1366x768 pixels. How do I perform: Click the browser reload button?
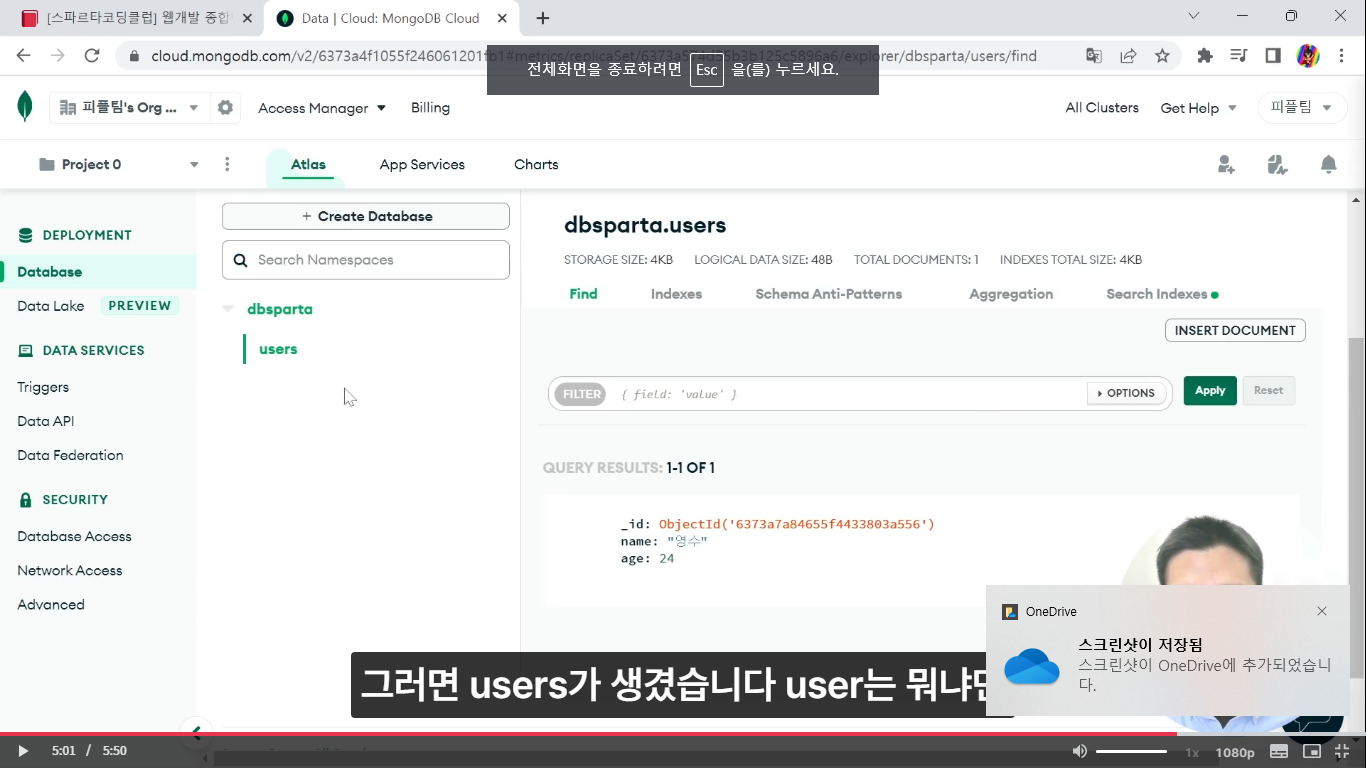(x=92, y=56)
